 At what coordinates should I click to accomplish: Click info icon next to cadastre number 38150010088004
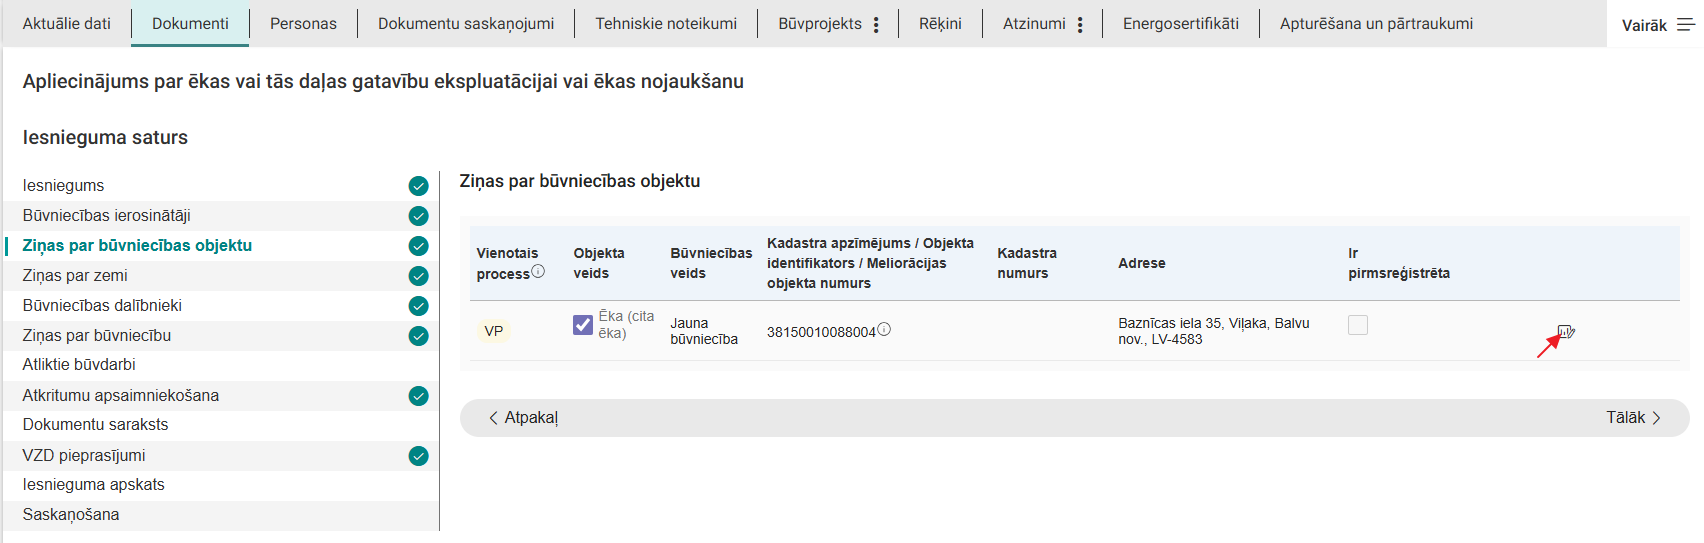point(884,329)
